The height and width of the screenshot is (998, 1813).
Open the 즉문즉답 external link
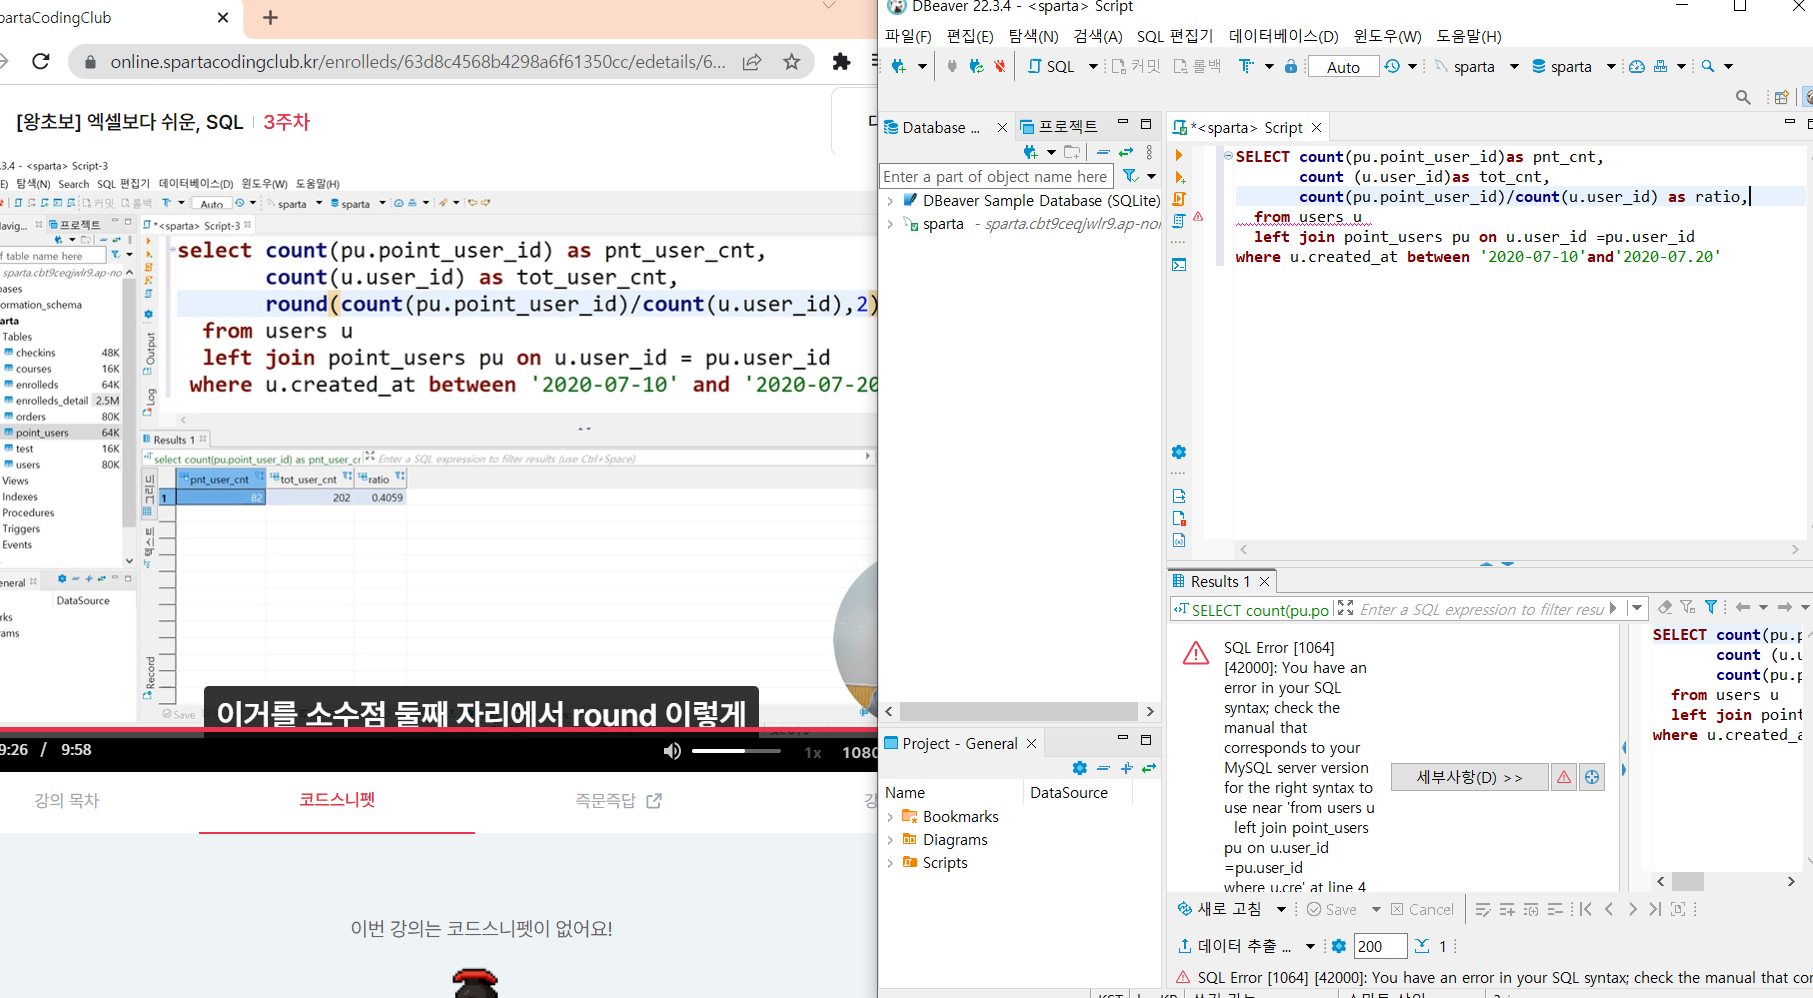pos(618,800)
